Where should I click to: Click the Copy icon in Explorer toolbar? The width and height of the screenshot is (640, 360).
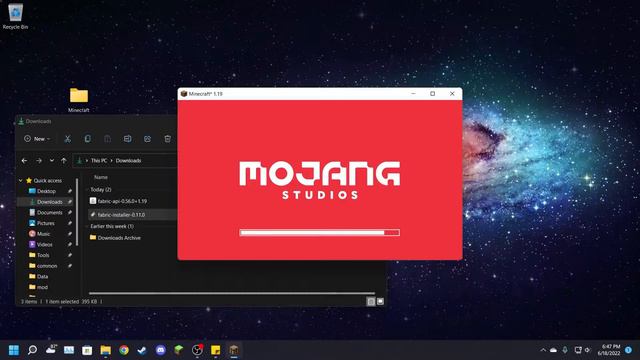tap(87, 139)
